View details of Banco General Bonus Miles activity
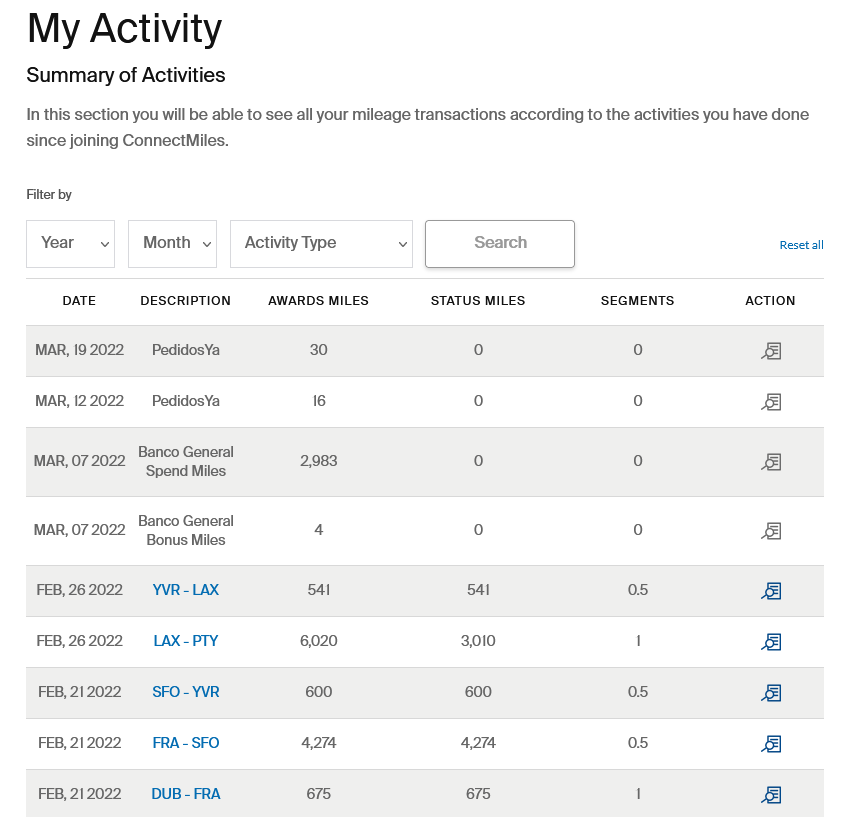The image size is (855, 817). pyautogui.click(x=770, y=531)
